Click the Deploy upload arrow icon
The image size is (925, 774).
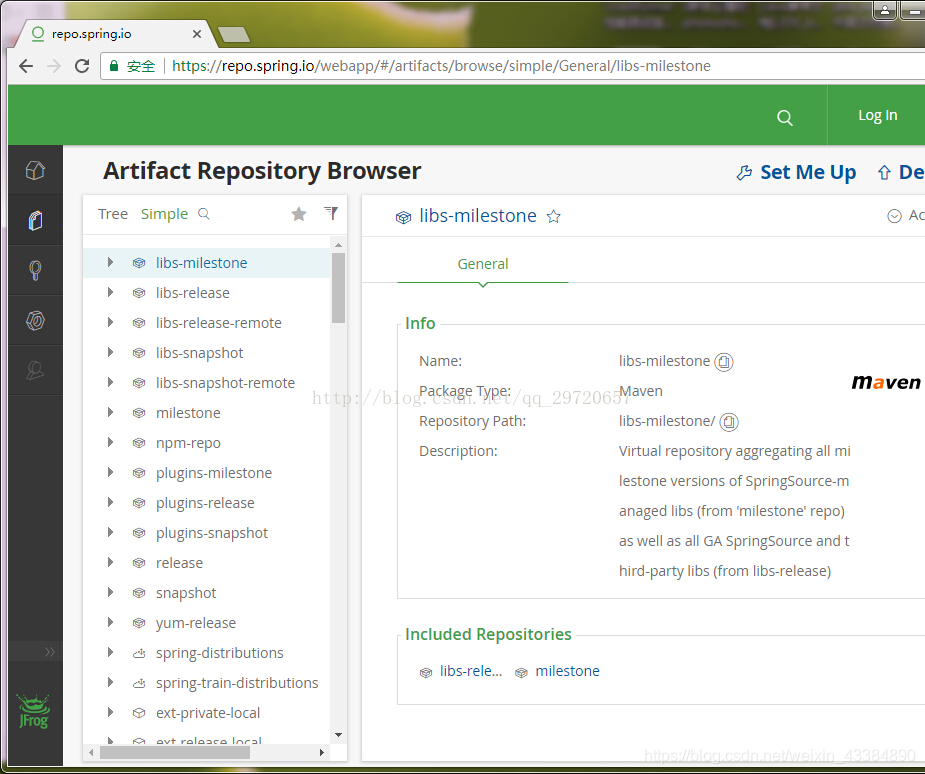click(x=884, y=172)
